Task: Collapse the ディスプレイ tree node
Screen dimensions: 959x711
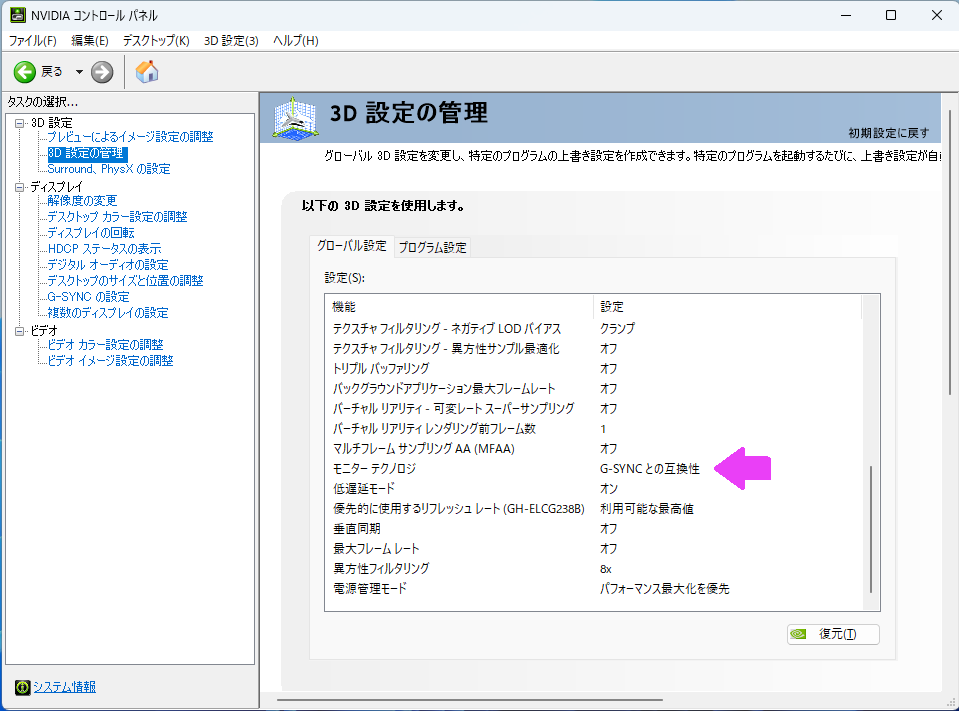Action: pyautogui.click(x=20, y=187)
